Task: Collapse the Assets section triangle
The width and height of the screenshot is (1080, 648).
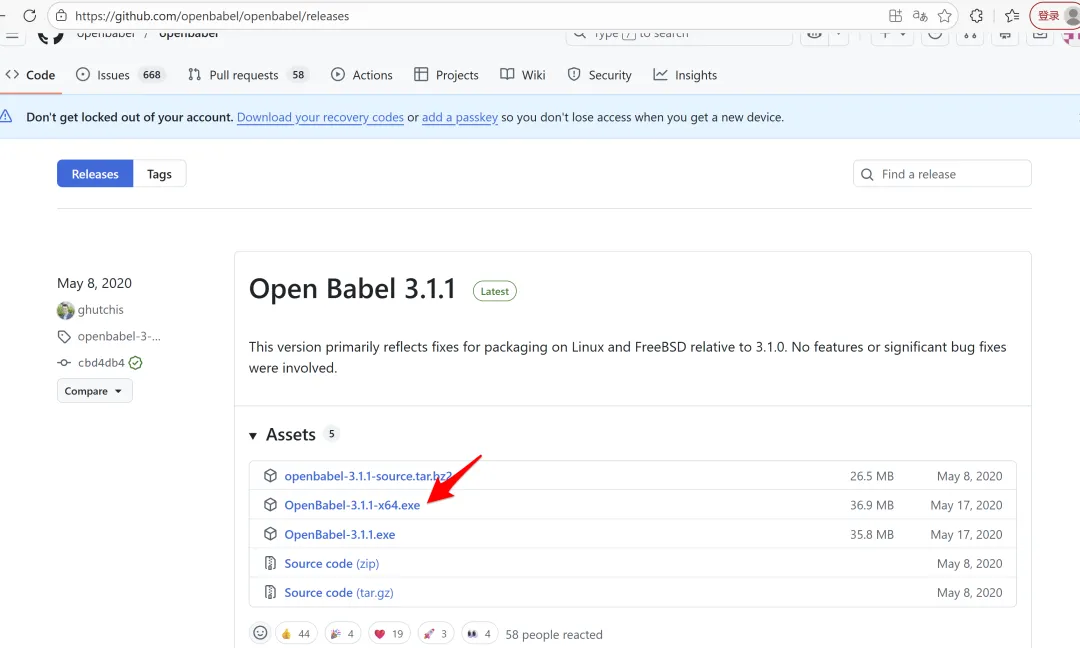Action: [253, 435]
